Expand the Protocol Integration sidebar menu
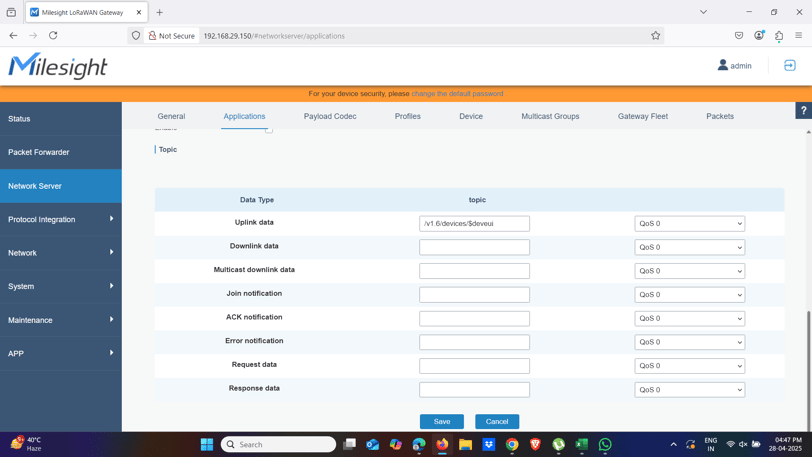 (61, 219)
